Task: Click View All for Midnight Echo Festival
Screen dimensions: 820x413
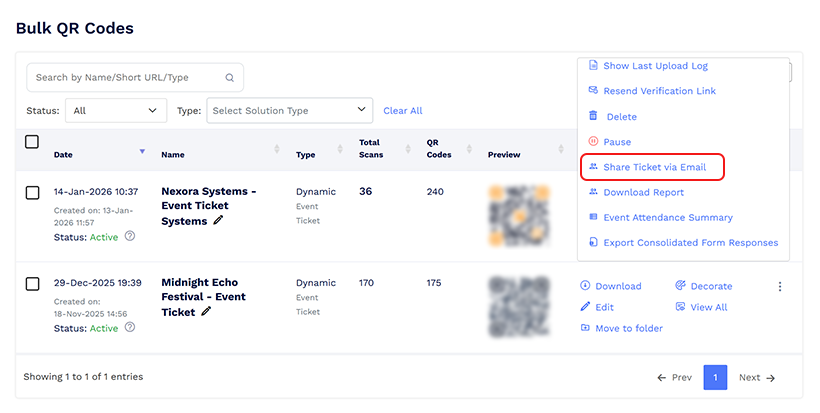Action: pos(701,307)
